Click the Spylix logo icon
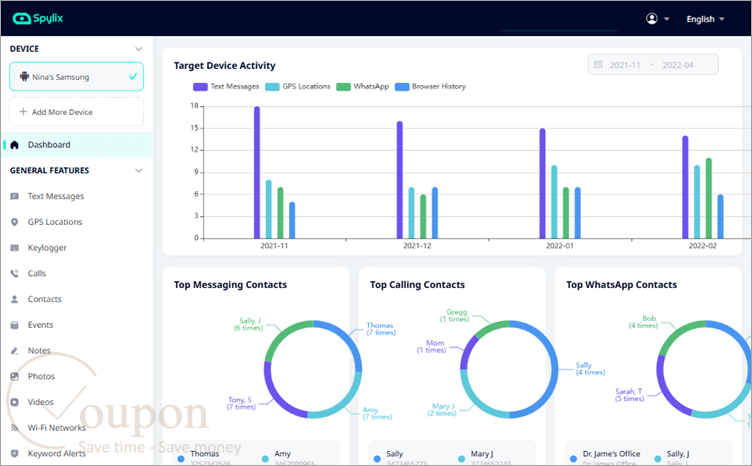The height and width of the screenshot is (466, 752). pos(22,19)
